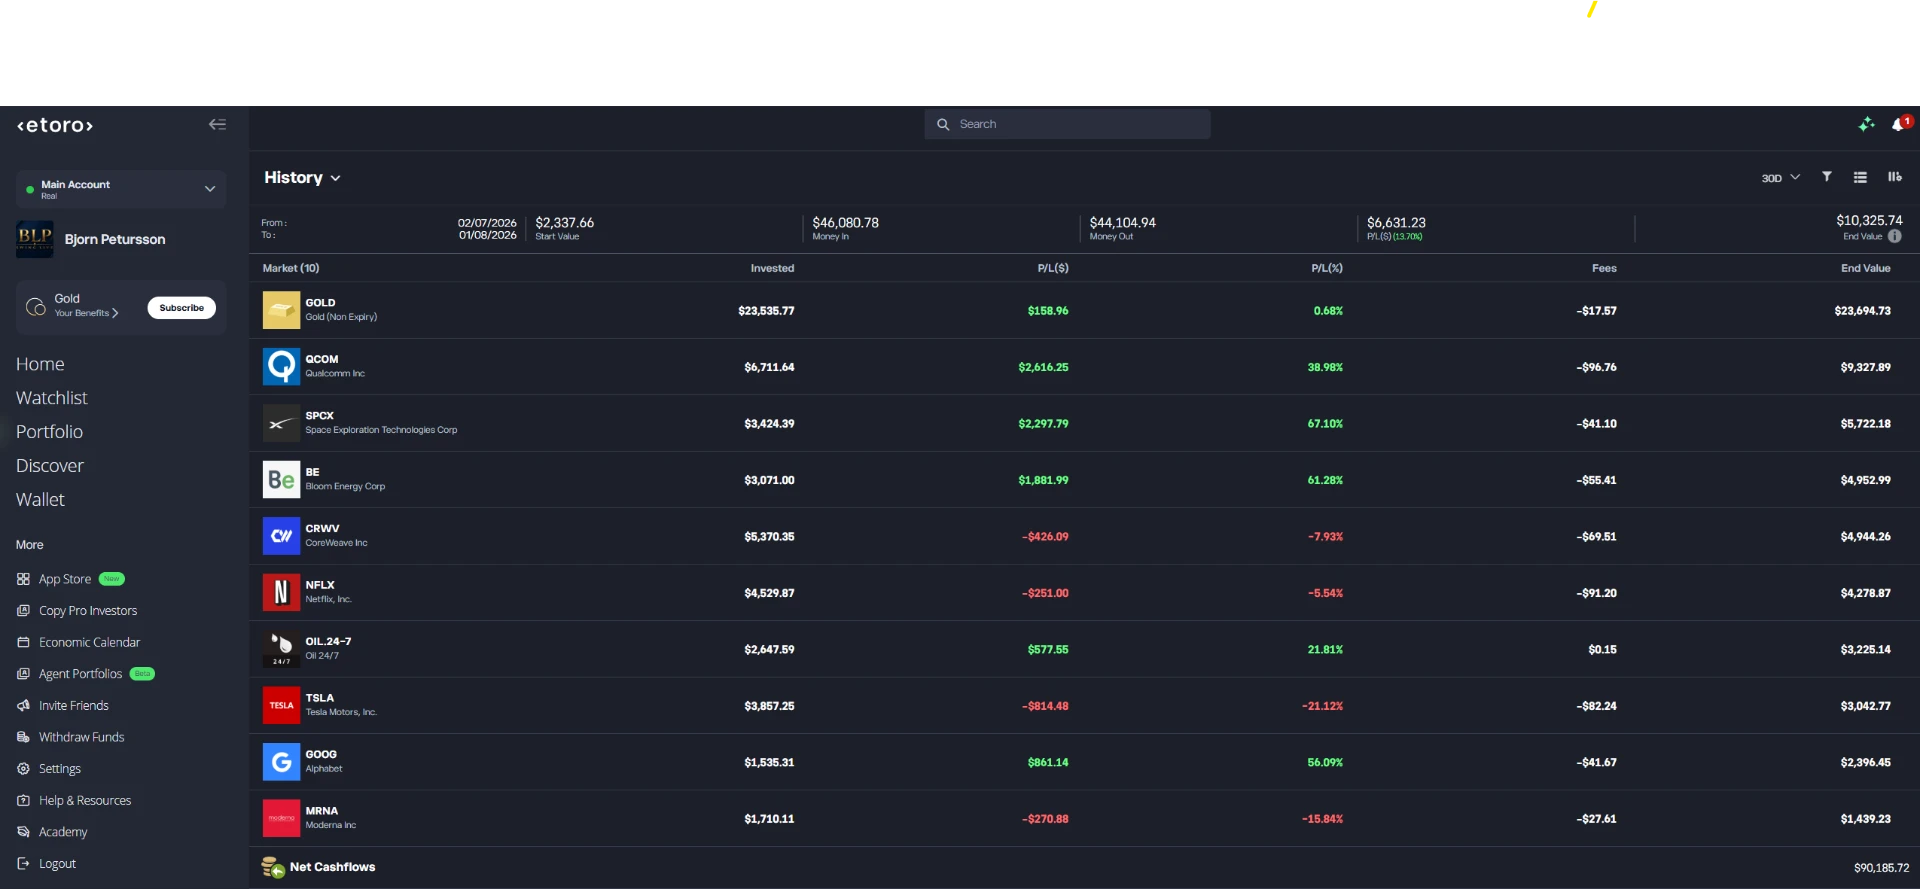Click Moderna end value '$1,439.23'
Image resolution: width=1920 pixels, height=889 pixels.
coord(1866,819)
